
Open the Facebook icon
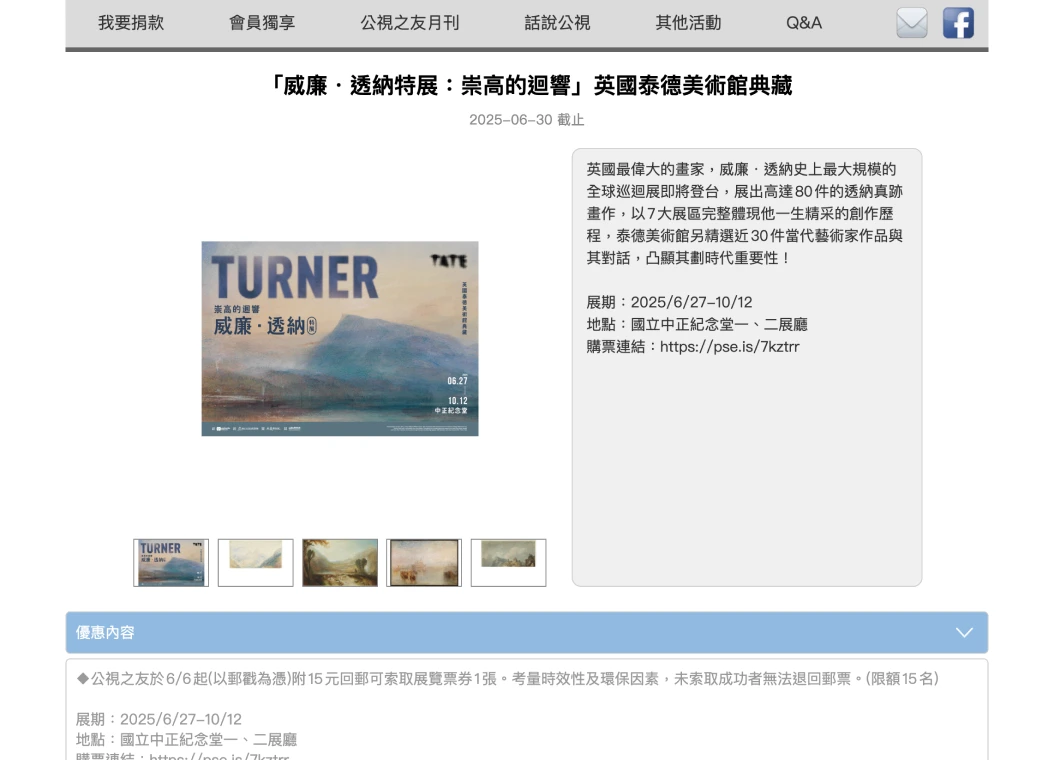click(958, 23)
